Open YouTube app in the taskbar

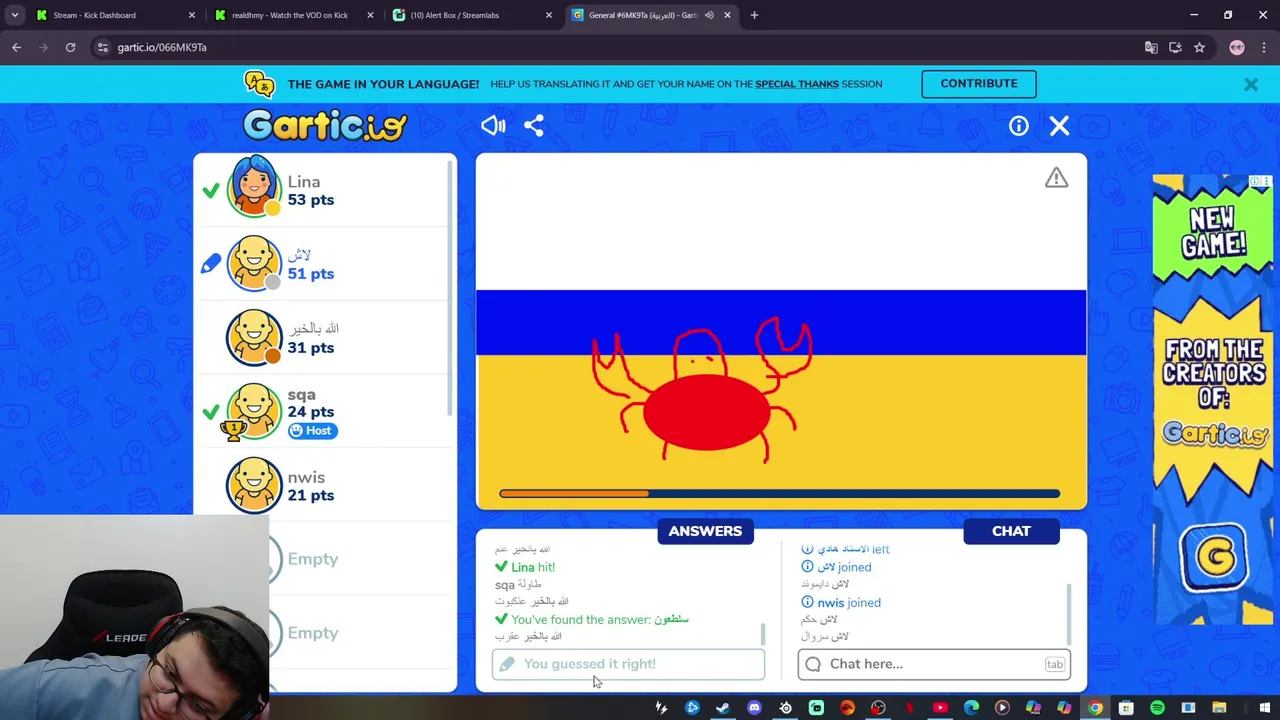[x=940, y=708]
